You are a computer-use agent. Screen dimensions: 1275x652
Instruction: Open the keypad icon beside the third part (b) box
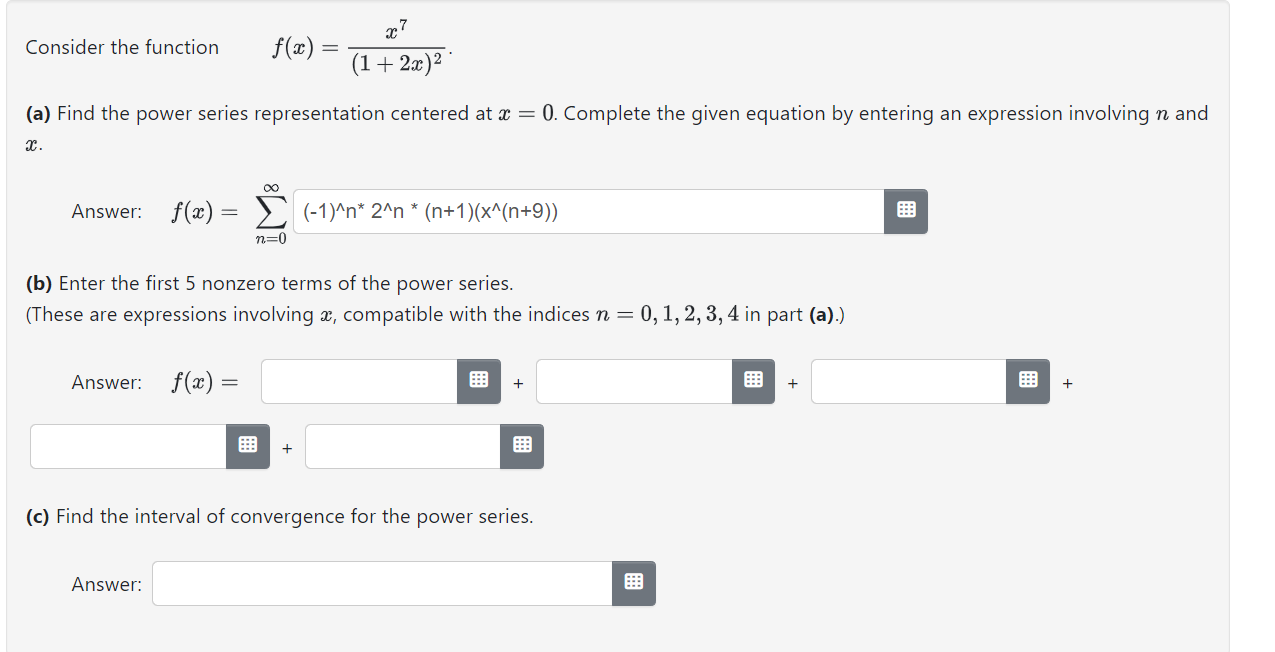click(1027, 381)
